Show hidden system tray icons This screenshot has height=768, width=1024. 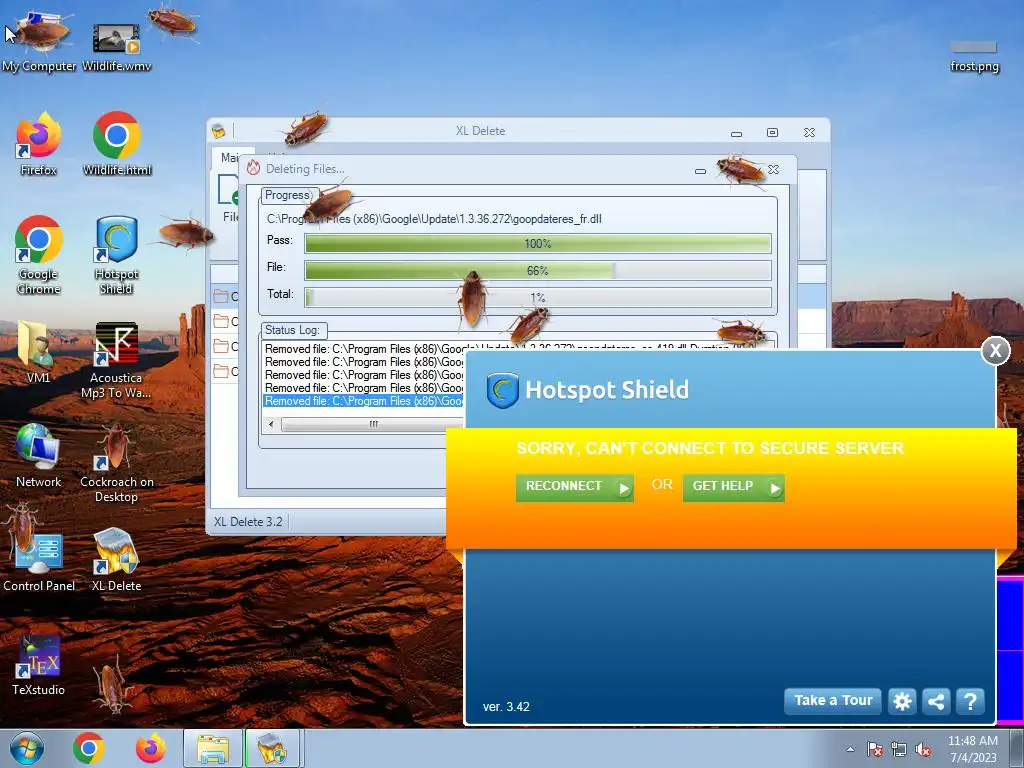850,749
